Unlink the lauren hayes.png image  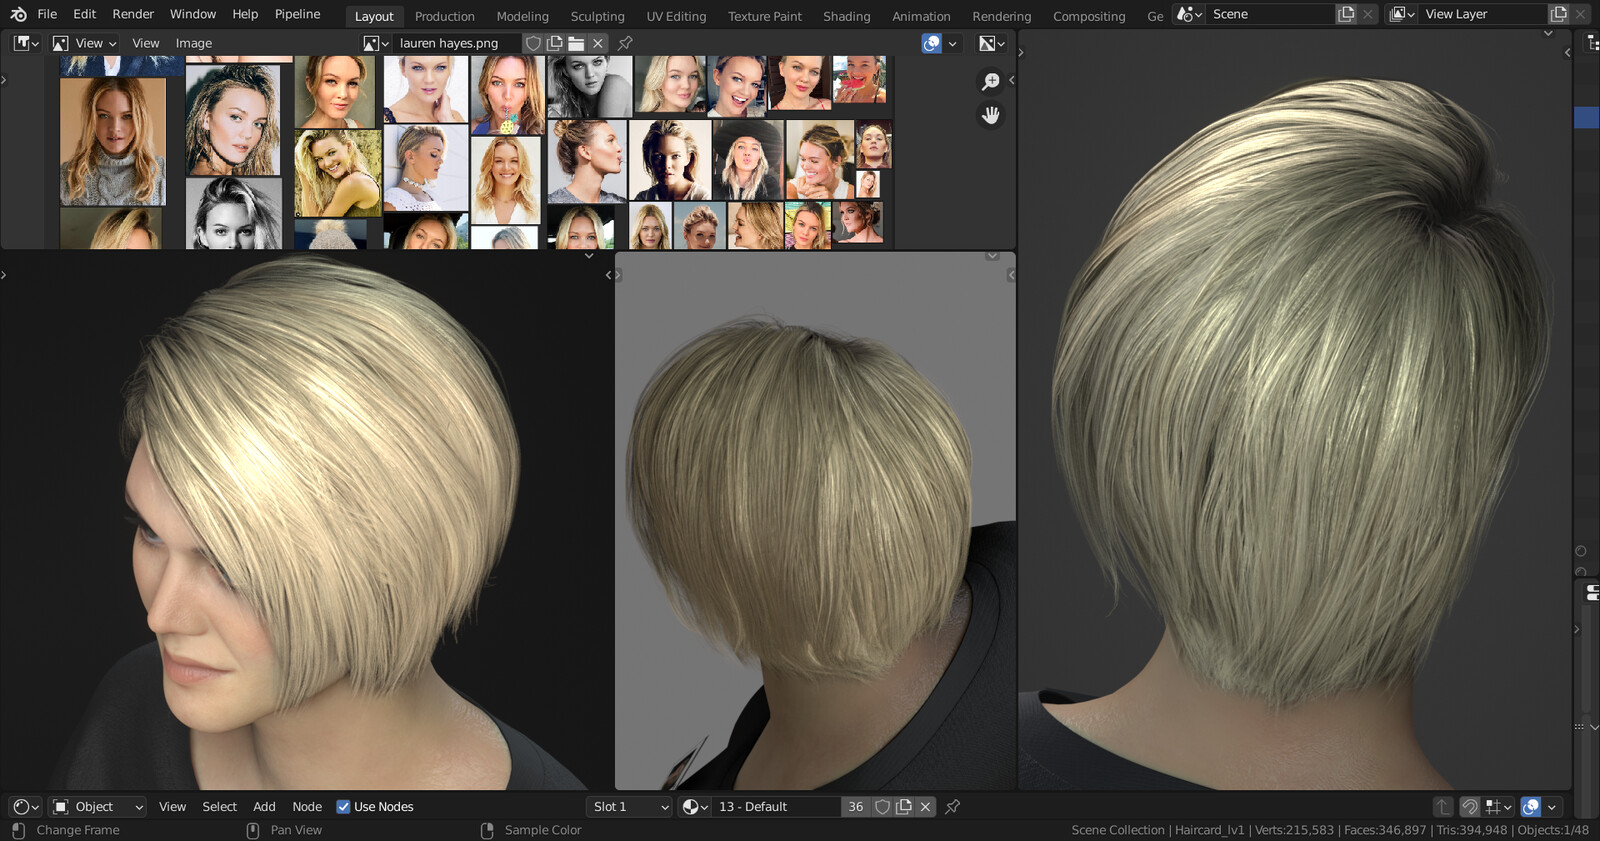[x=598, y=43]
